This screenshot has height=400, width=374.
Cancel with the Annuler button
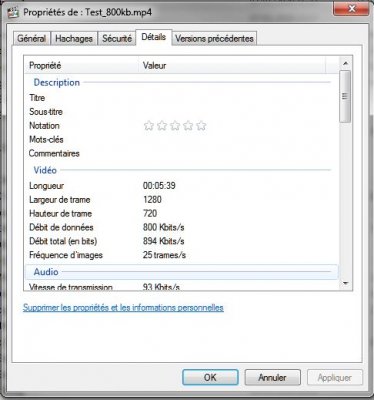[x=272, y=377]
